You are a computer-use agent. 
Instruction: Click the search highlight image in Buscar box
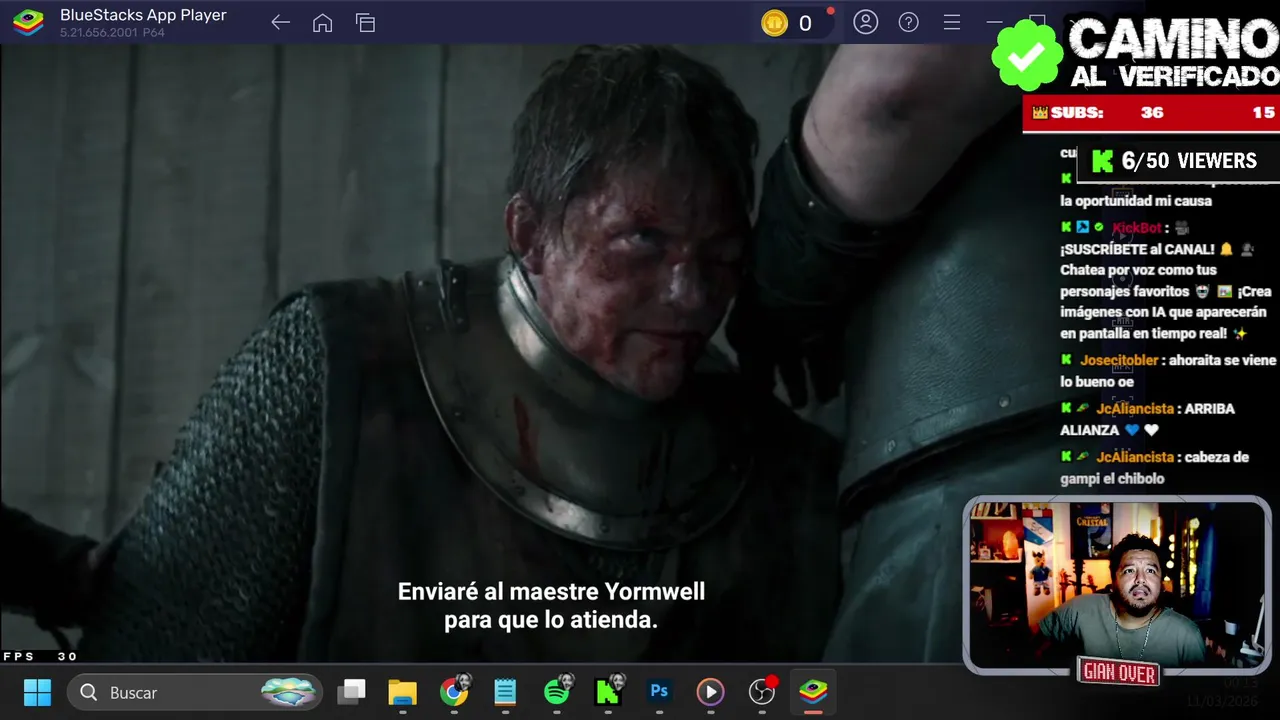pos(288,692)
